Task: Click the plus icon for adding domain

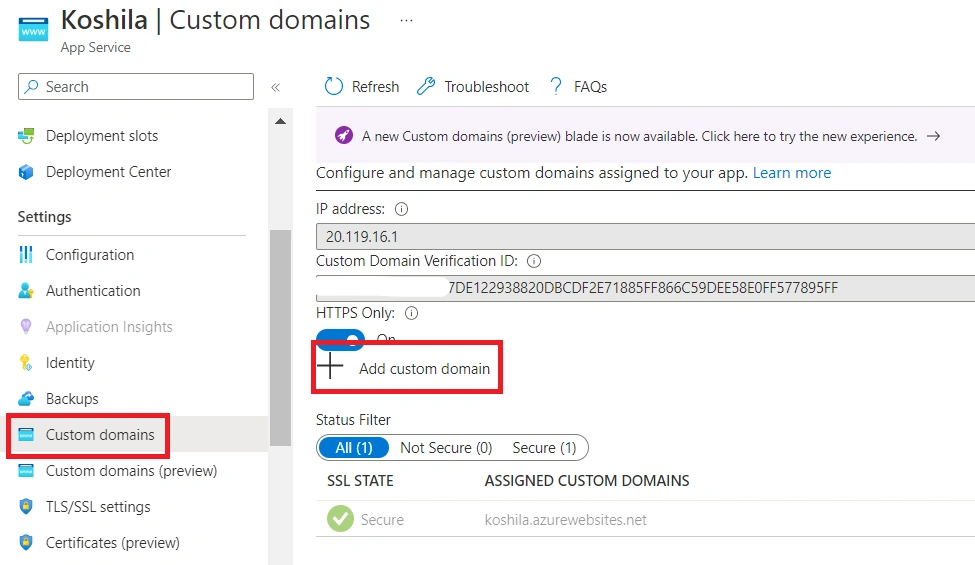Action: pyautogui.click(x=330, y=365)
